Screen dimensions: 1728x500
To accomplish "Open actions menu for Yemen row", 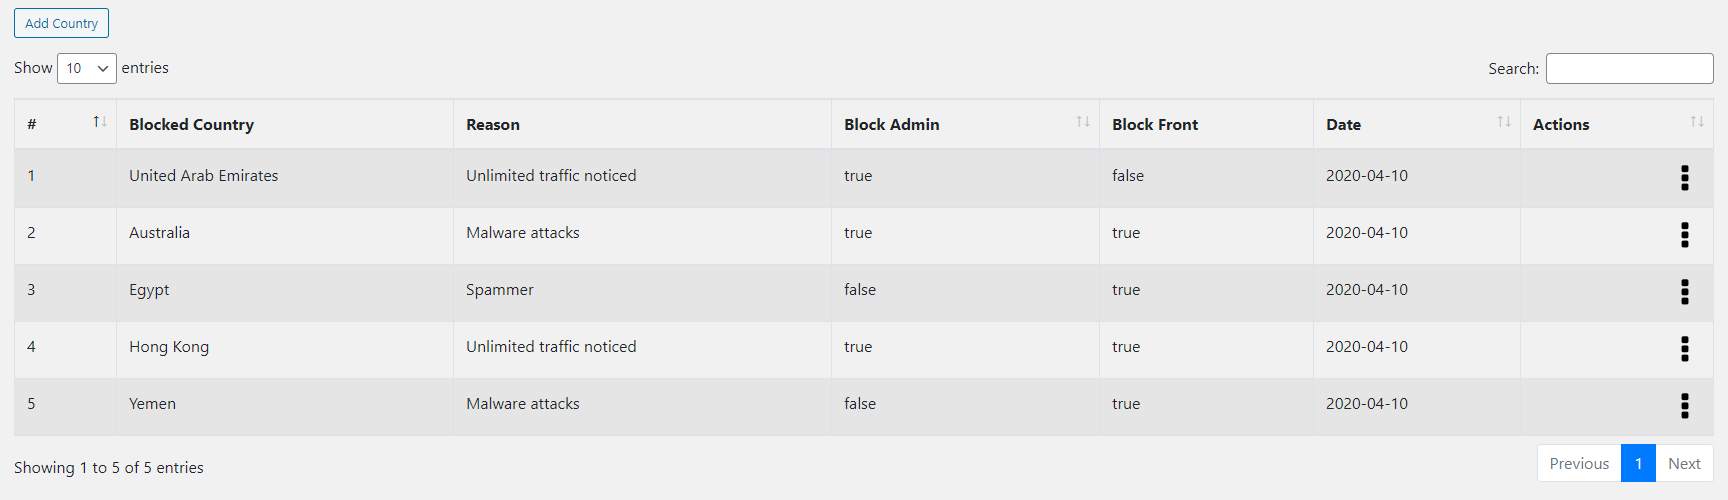I will 1685,406.
